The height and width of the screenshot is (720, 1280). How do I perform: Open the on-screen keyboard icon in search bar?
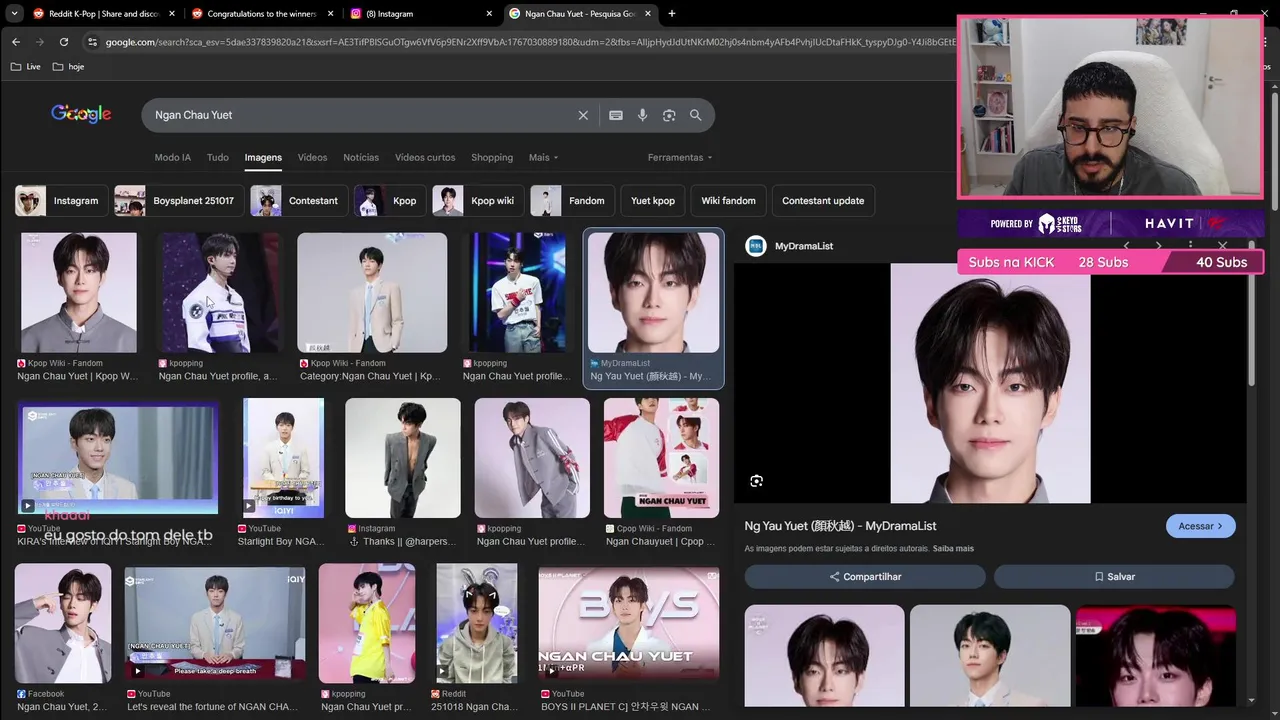[x=616, y=115]
